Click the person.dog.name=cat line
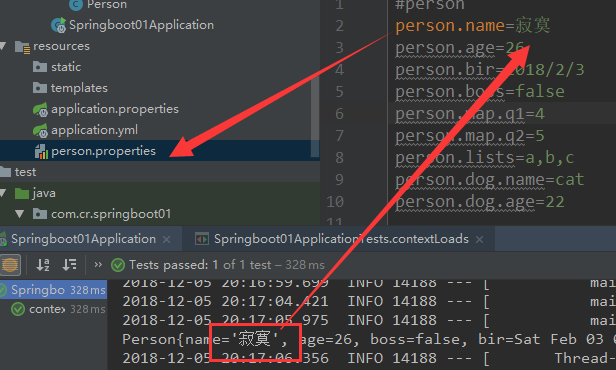 click(490, 180)
